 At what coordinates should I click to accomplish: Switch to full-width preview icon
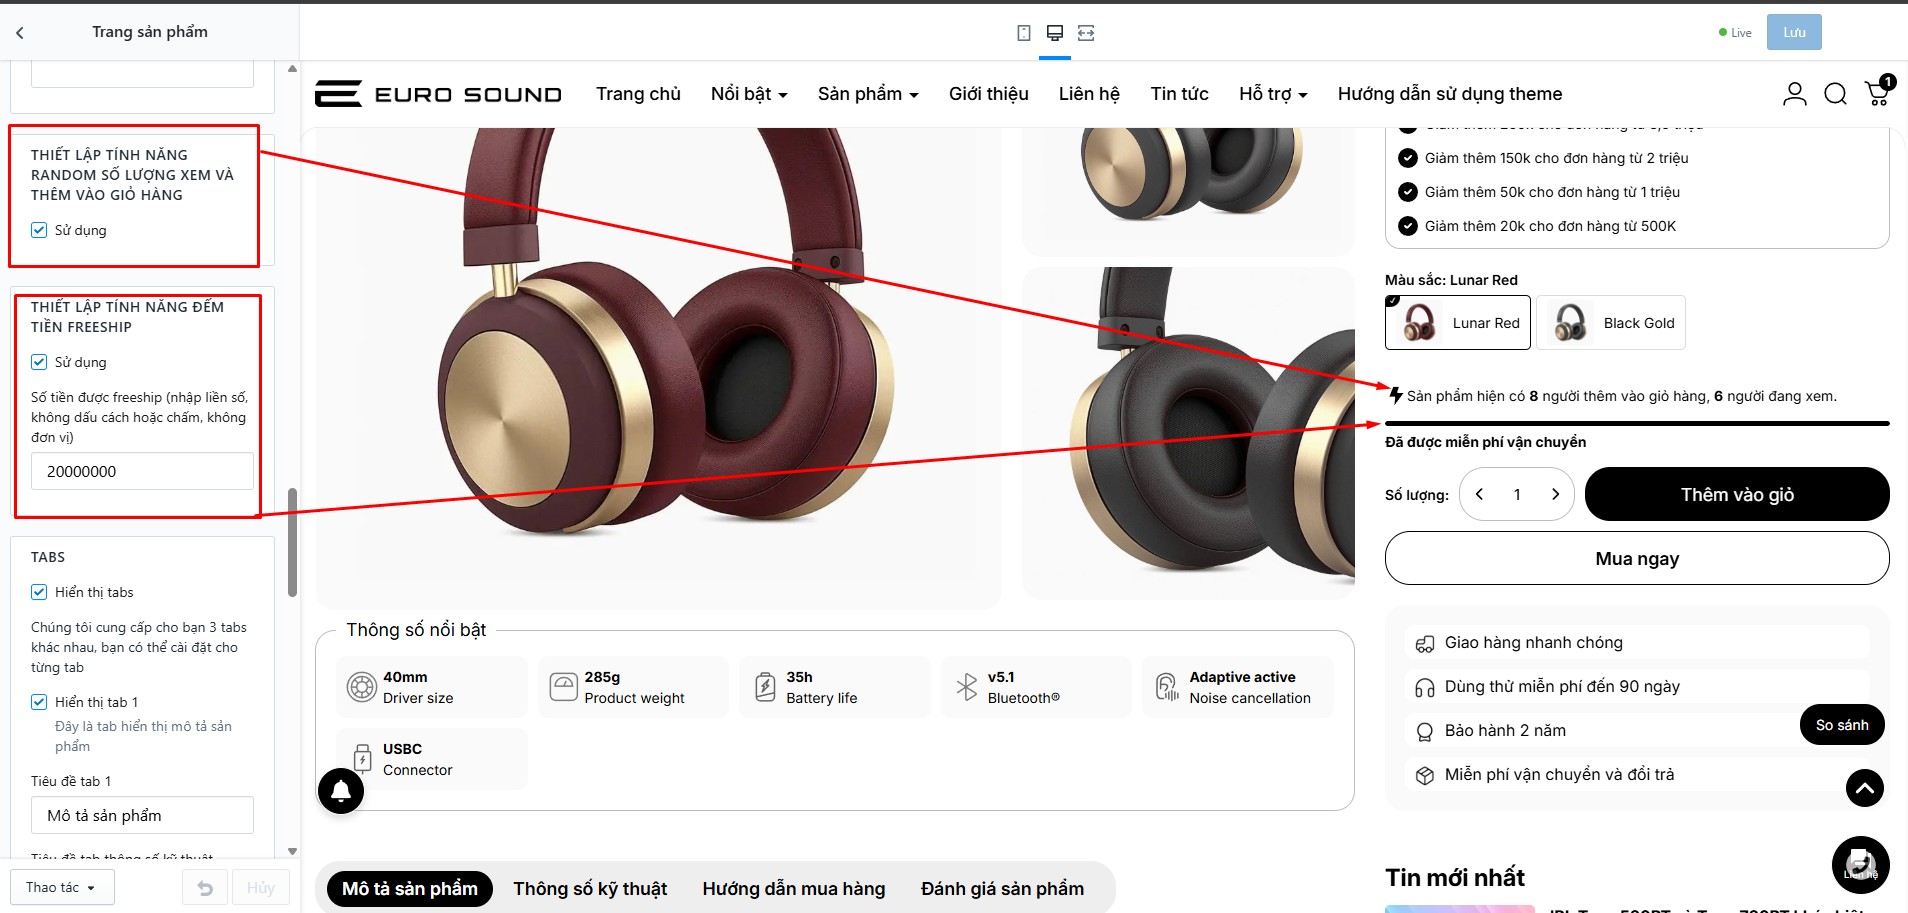1086,33
